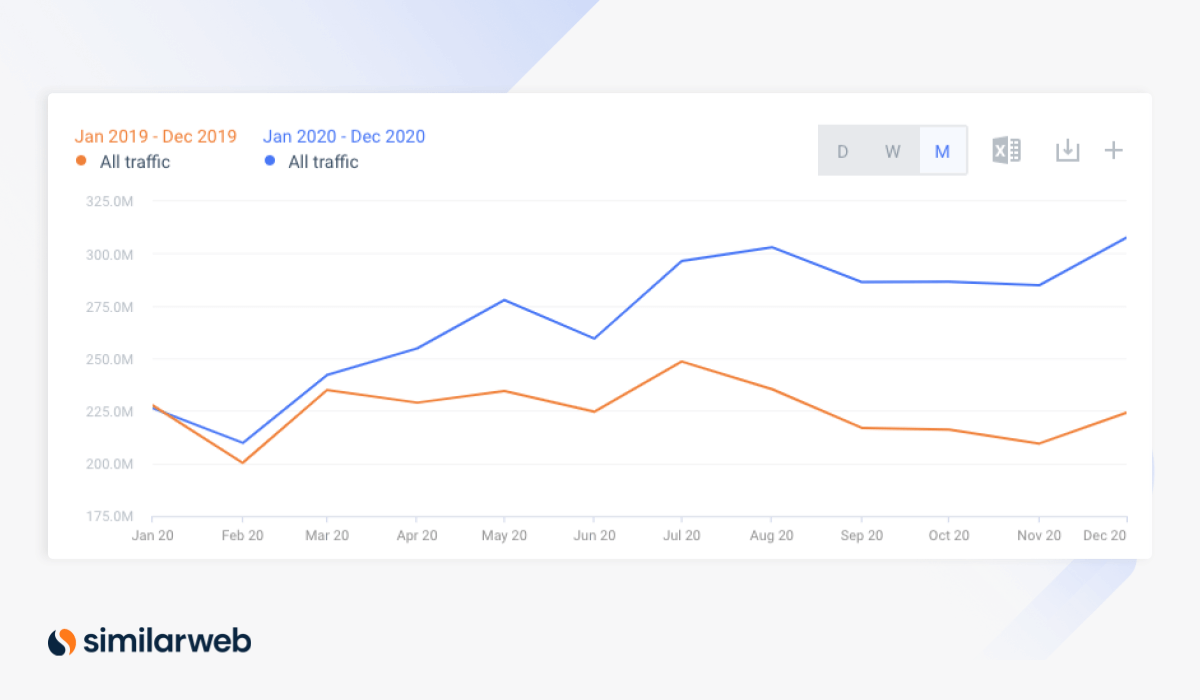Download the chart image
This screenshot has width=1200, height=700.
(x=1067, y=149)
